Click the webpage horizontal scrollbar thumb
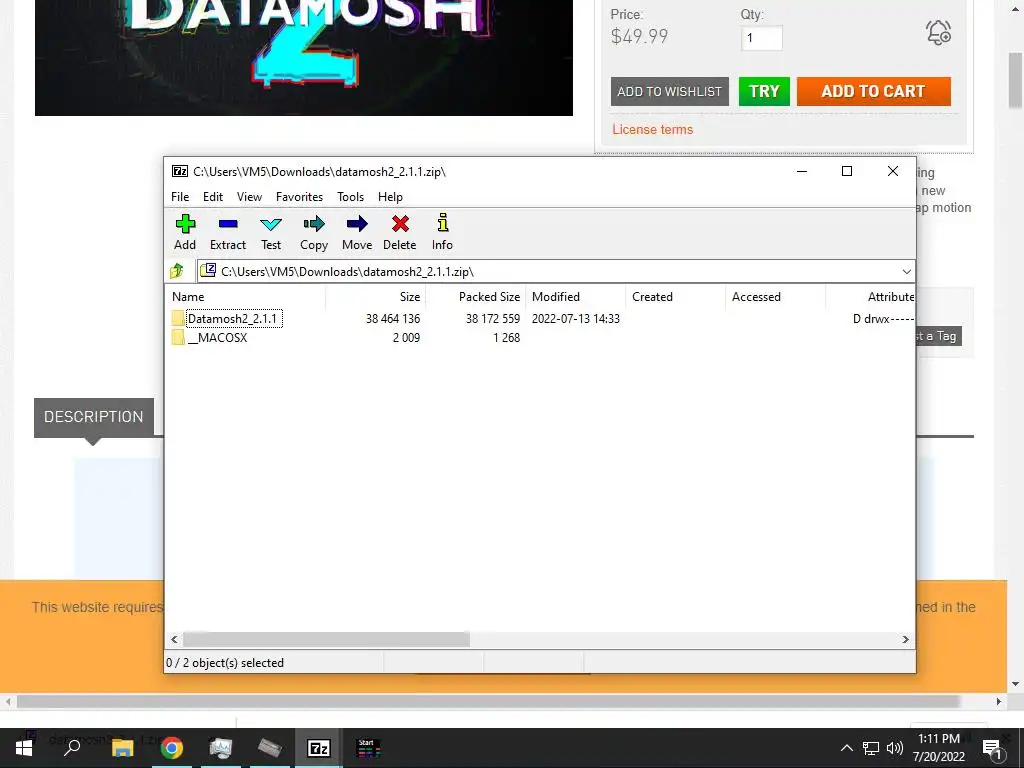Screen dimensions: 1024x768 point(488,701)
